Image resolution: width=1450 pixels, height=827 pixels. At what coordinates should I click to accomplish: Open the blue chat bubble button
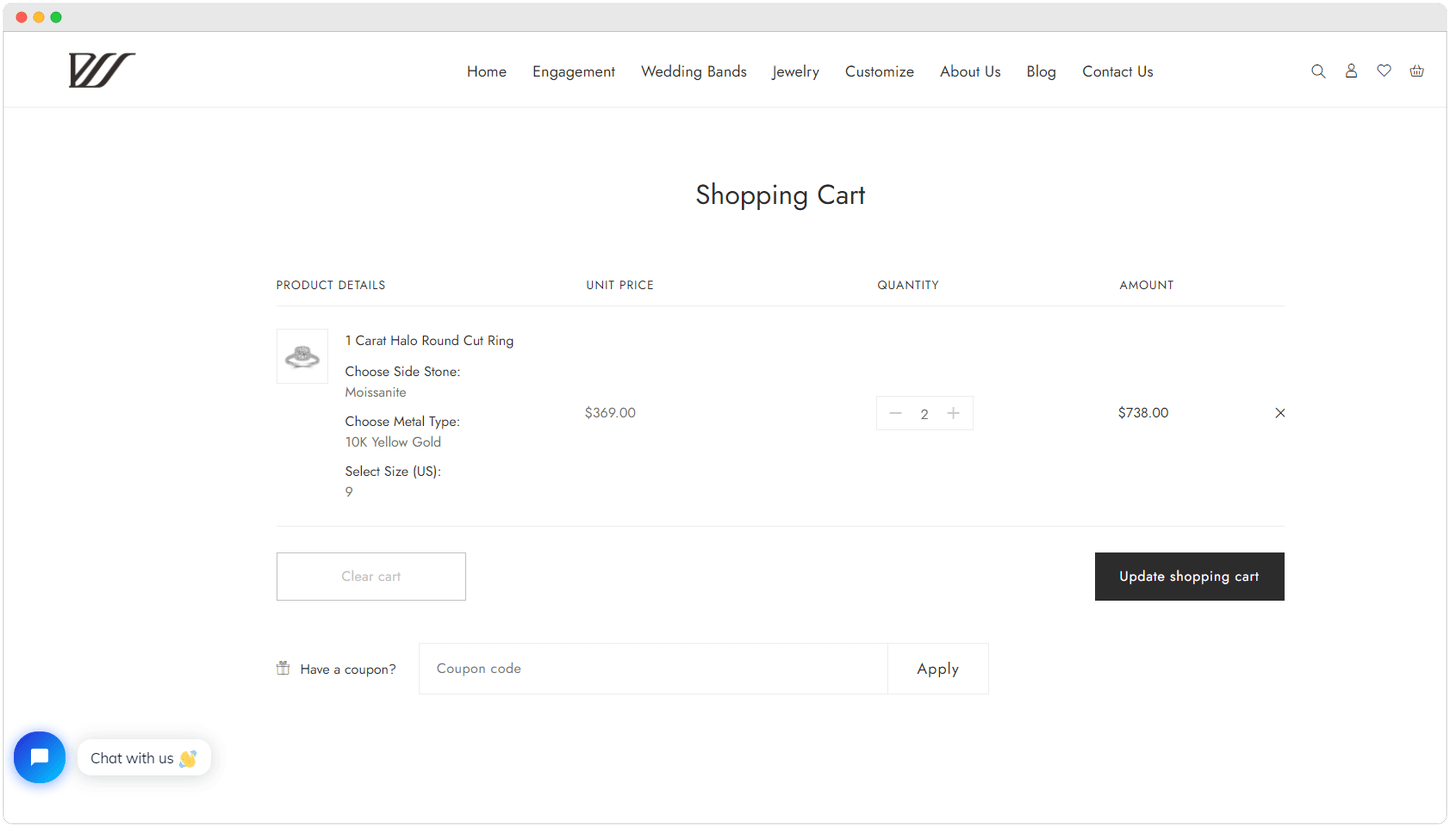pyautogui.click(x=40, y=757)
